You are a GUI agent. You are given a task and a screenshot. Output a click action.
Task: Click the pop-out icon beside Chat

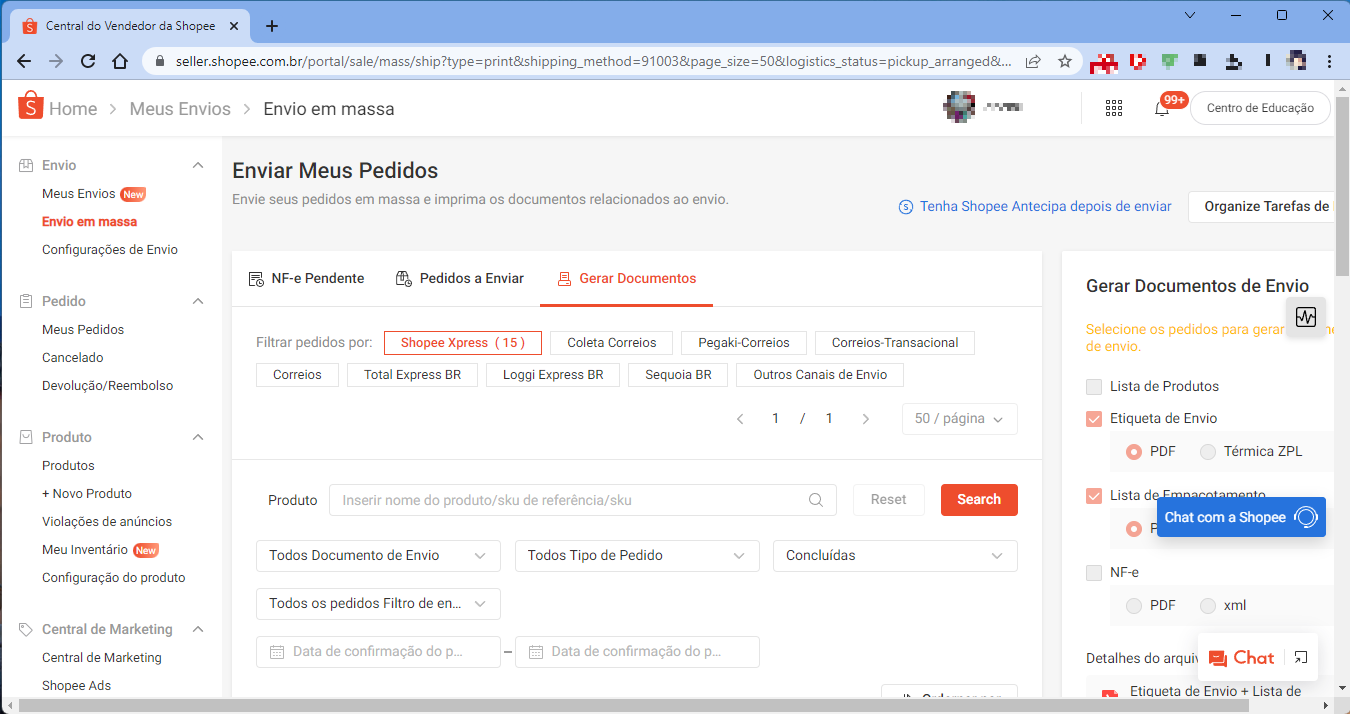pos(1300,658)
